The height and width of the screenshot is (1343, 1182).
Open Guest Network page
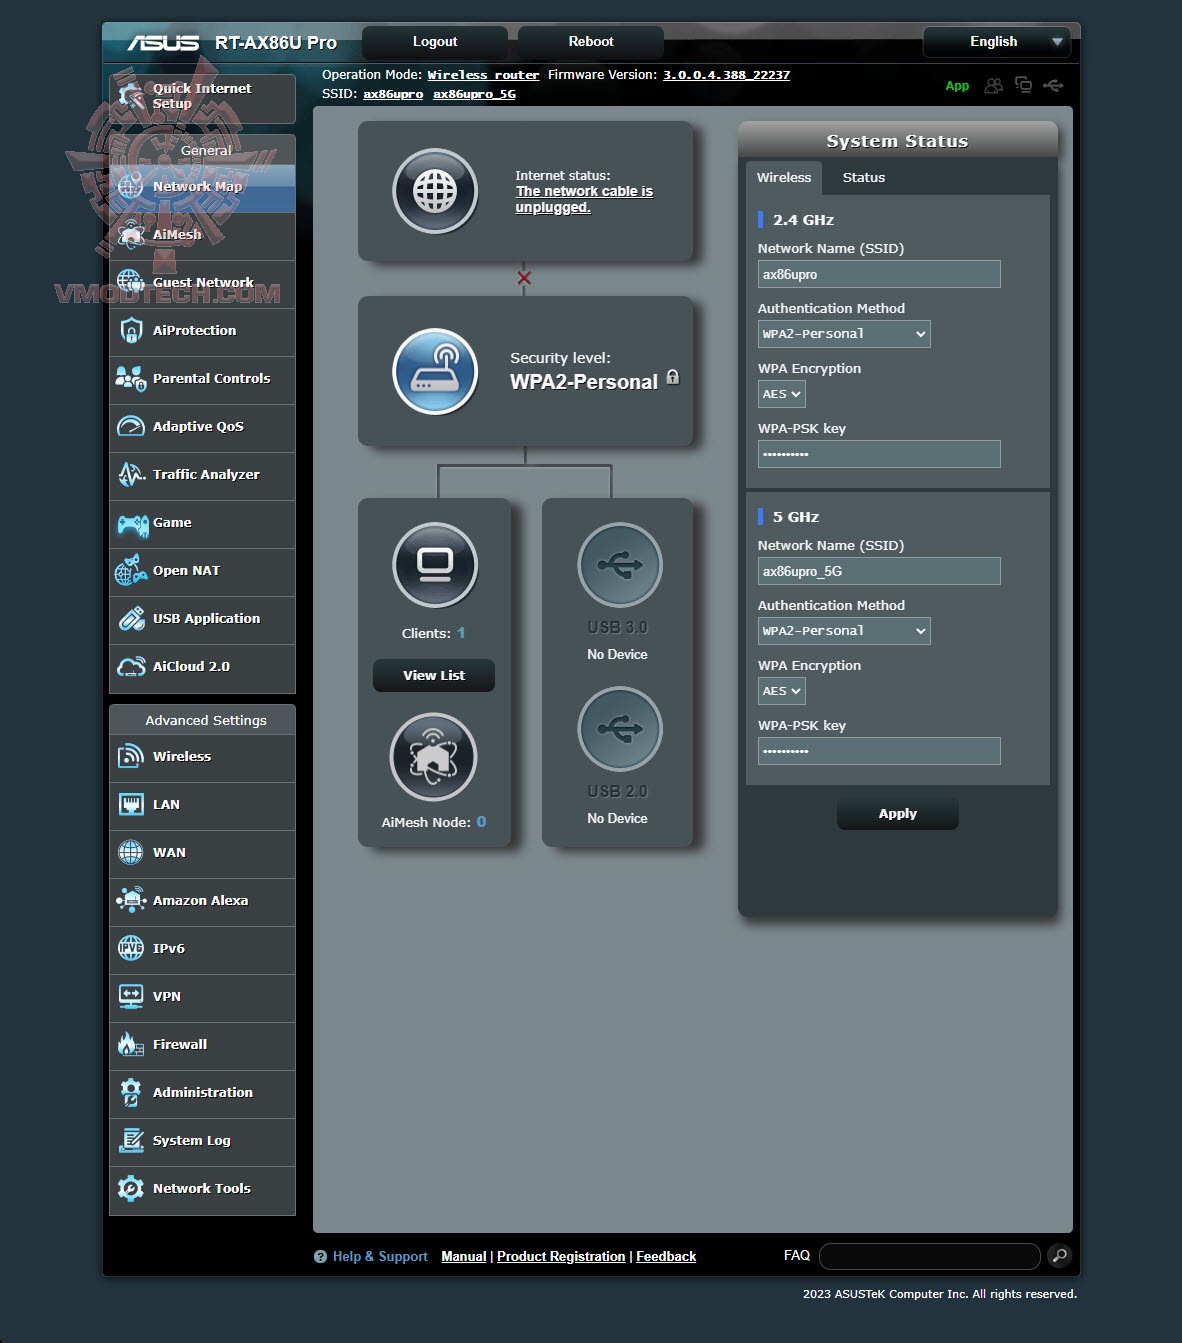(202, 283)
